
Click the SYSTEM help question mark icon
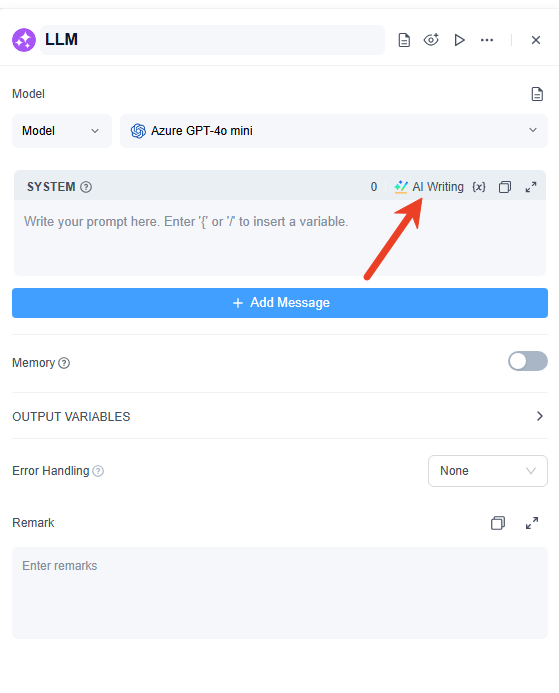coord(86,187)
